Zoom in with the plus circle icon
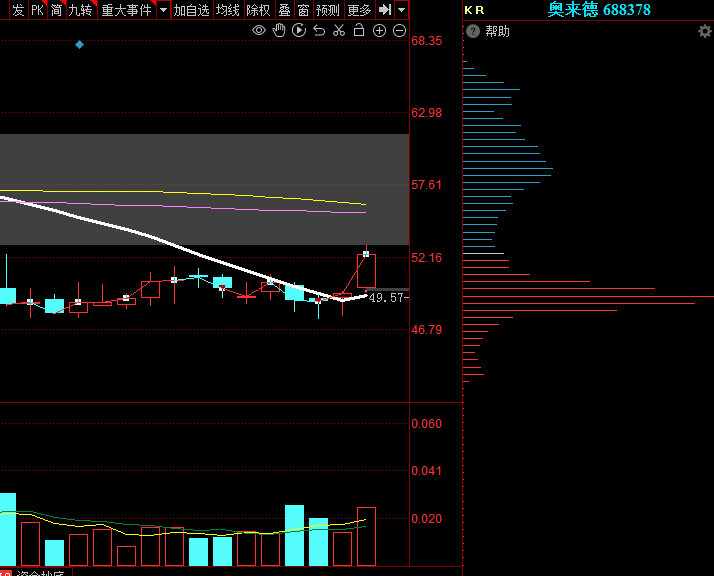Screen dimensions: 714x576 click(379, 31)
